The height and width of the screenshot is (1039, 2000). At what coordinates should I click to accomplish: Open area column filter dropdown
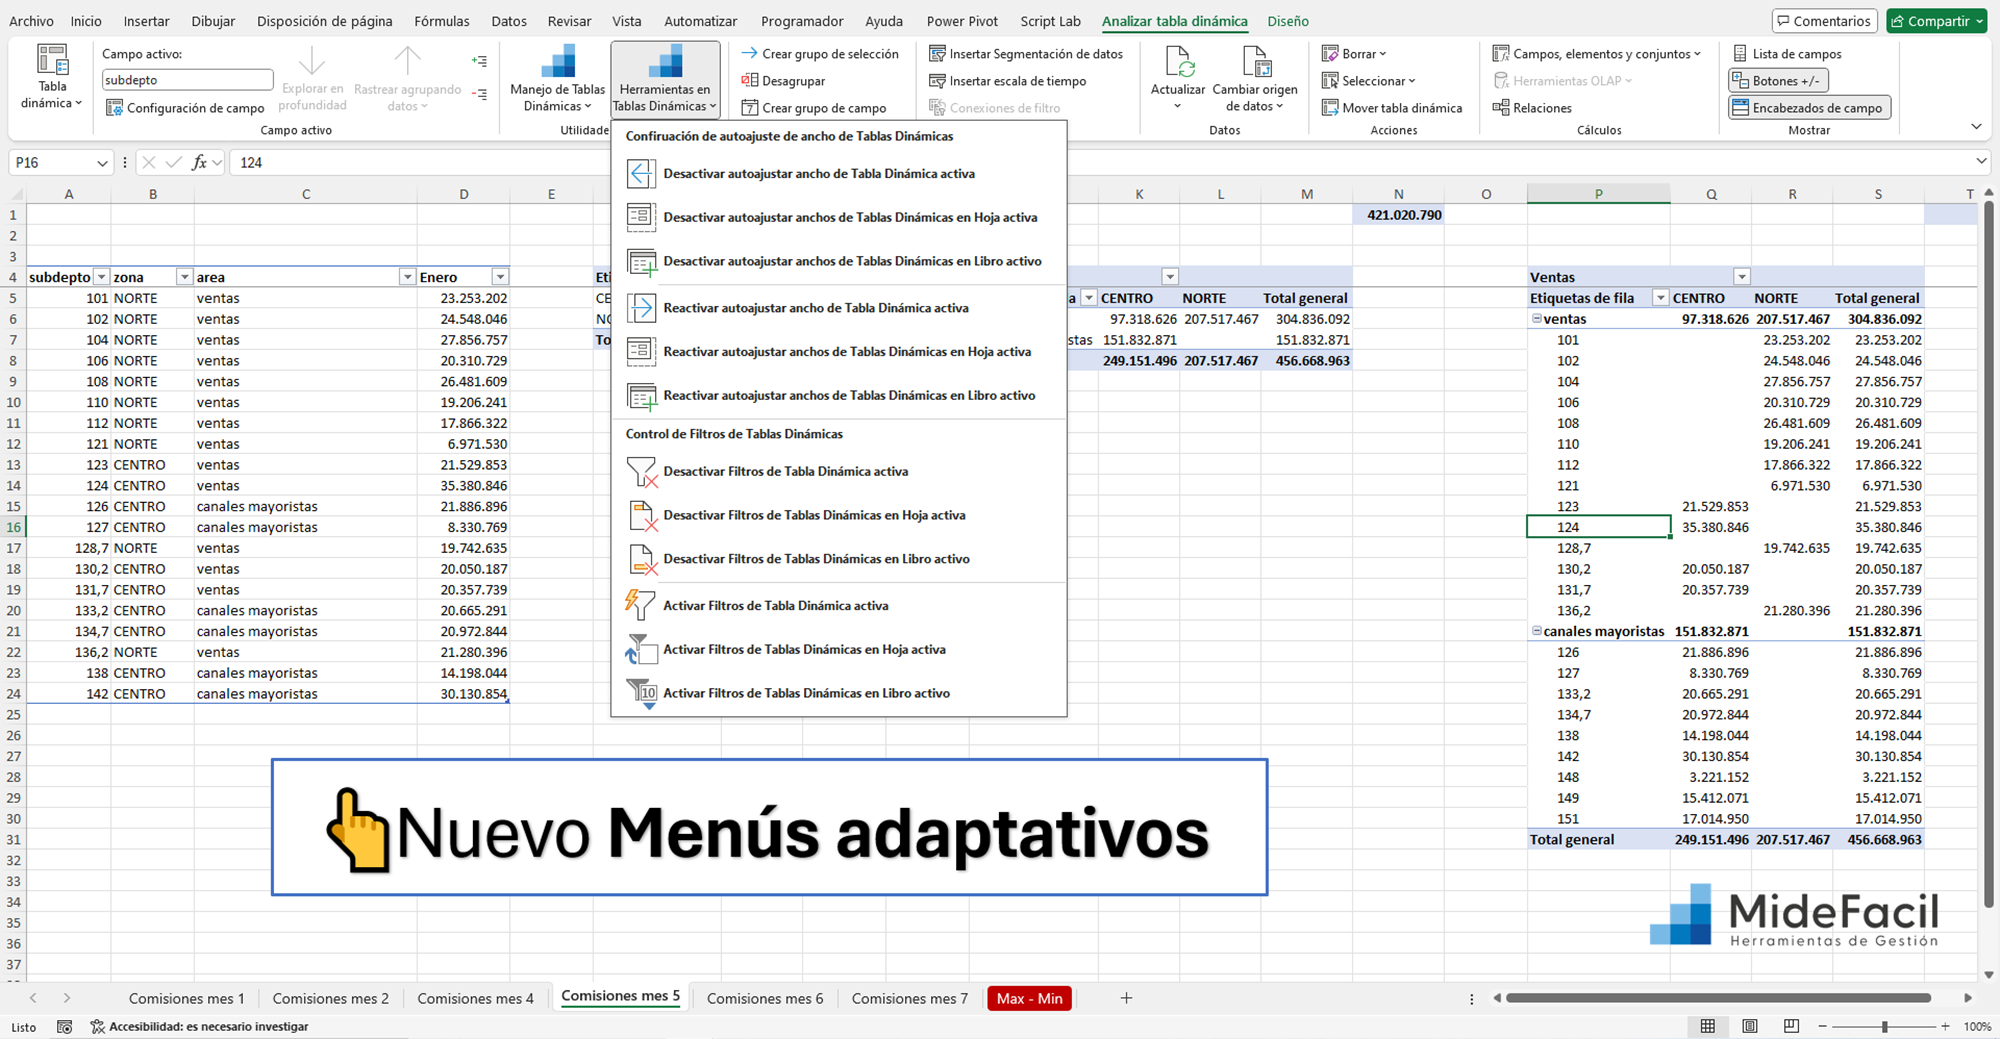(x=407, y=277)
